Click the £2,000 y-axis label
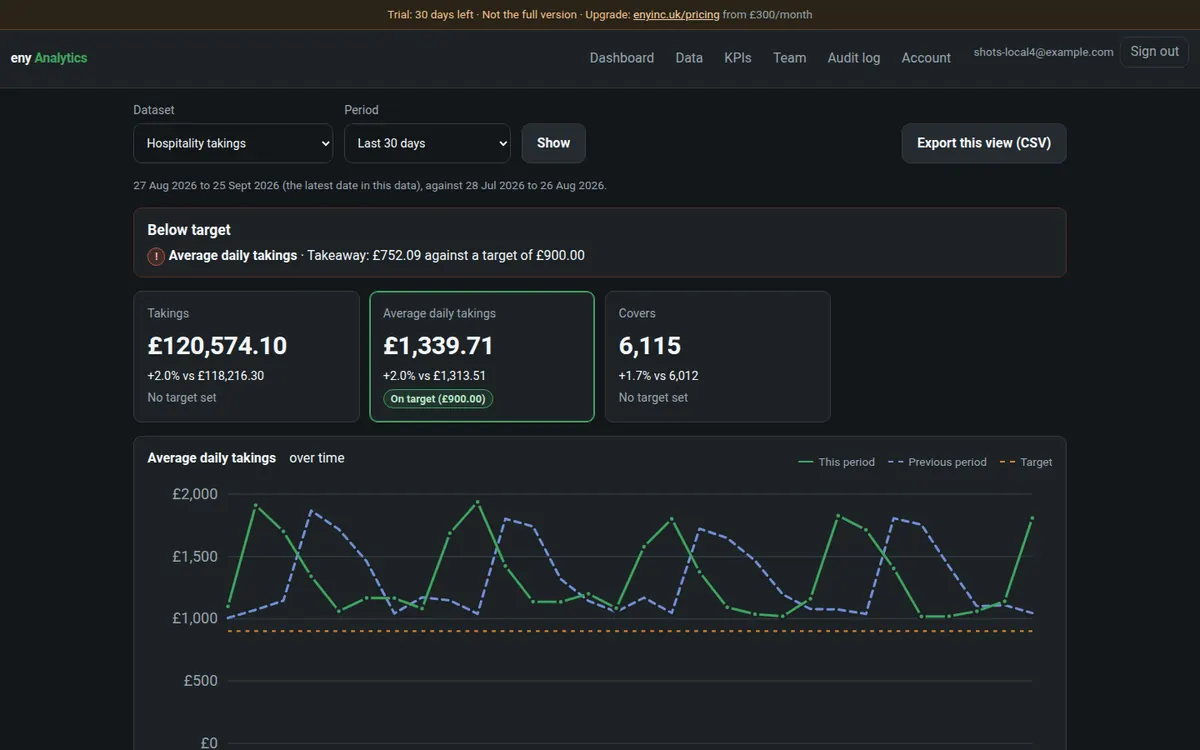The height and width of the screenshot is (750, 1200). pos(195,494)
